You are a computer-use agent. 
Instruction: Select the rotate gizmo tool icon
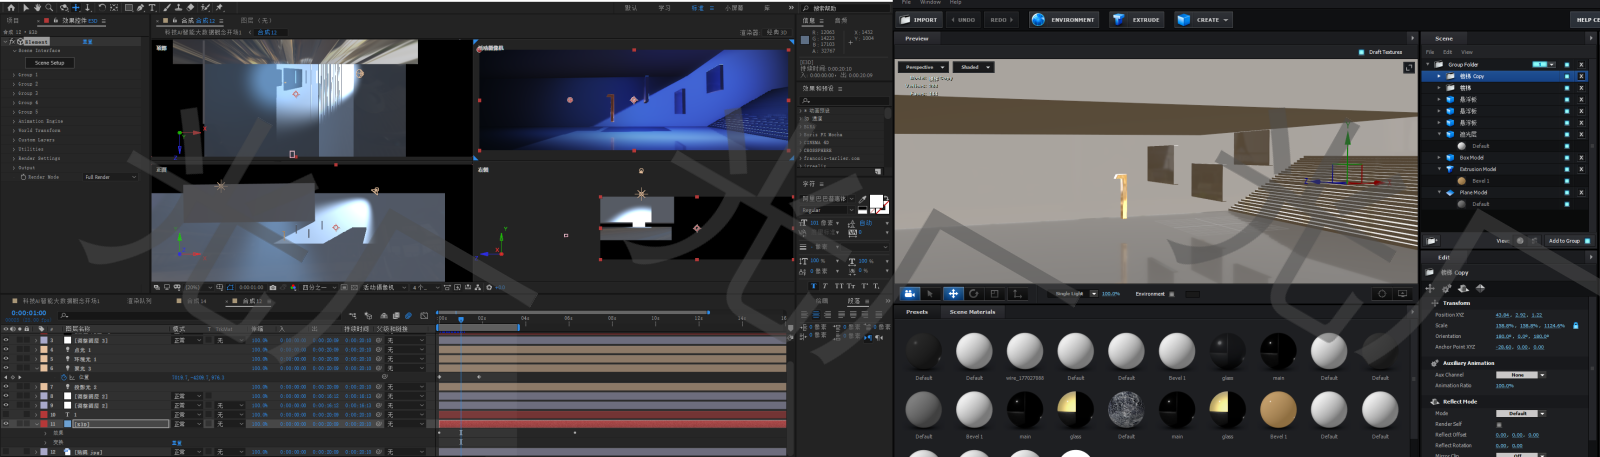(973, 294)
